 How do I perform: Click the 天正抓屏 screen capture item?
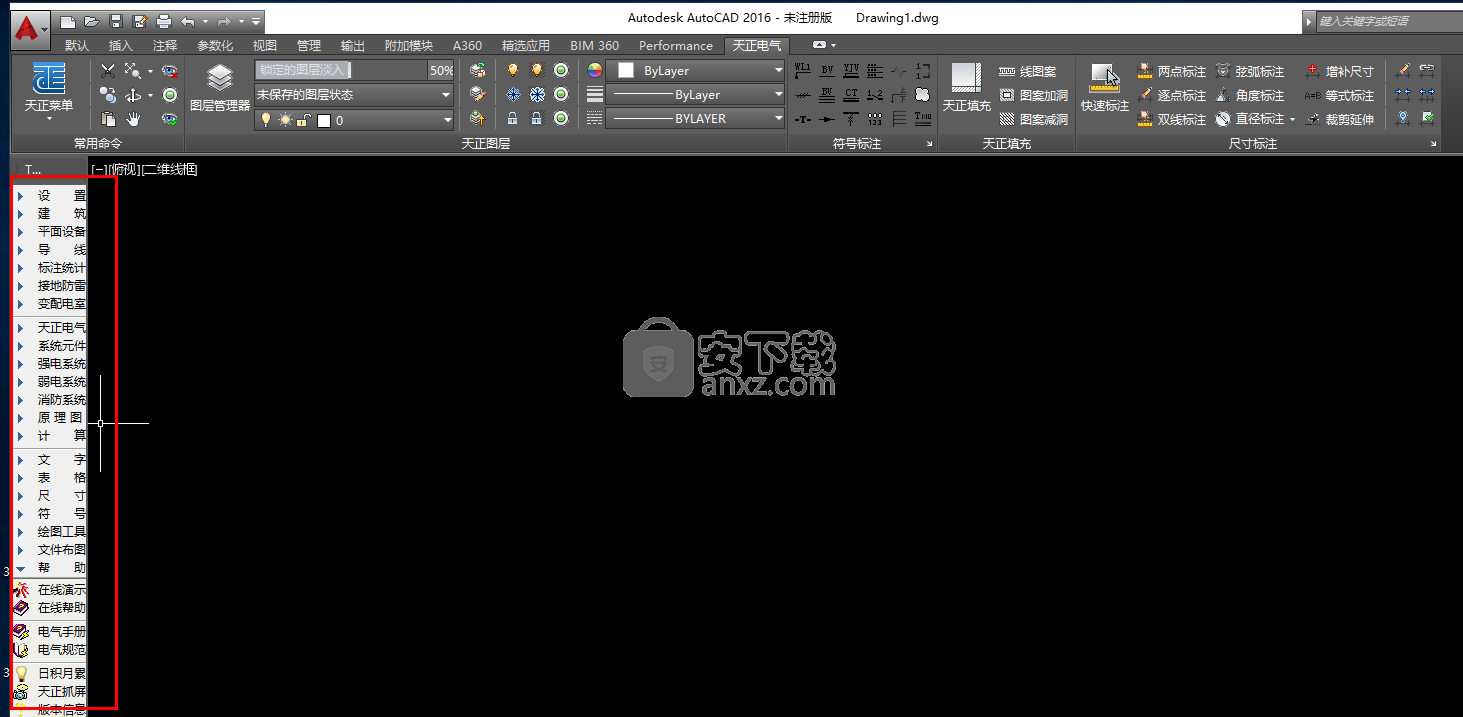(50, 691)
